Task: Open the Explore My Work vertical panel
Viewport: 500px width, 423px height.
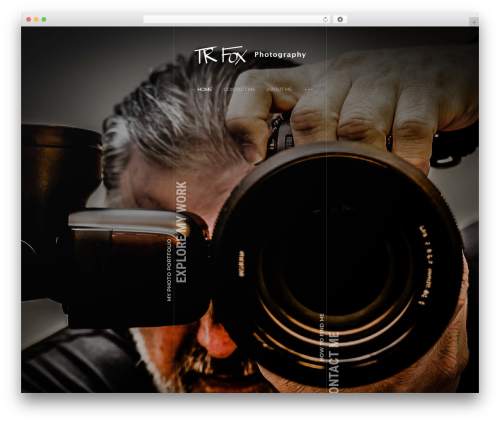Action: (x=181, y=232)
